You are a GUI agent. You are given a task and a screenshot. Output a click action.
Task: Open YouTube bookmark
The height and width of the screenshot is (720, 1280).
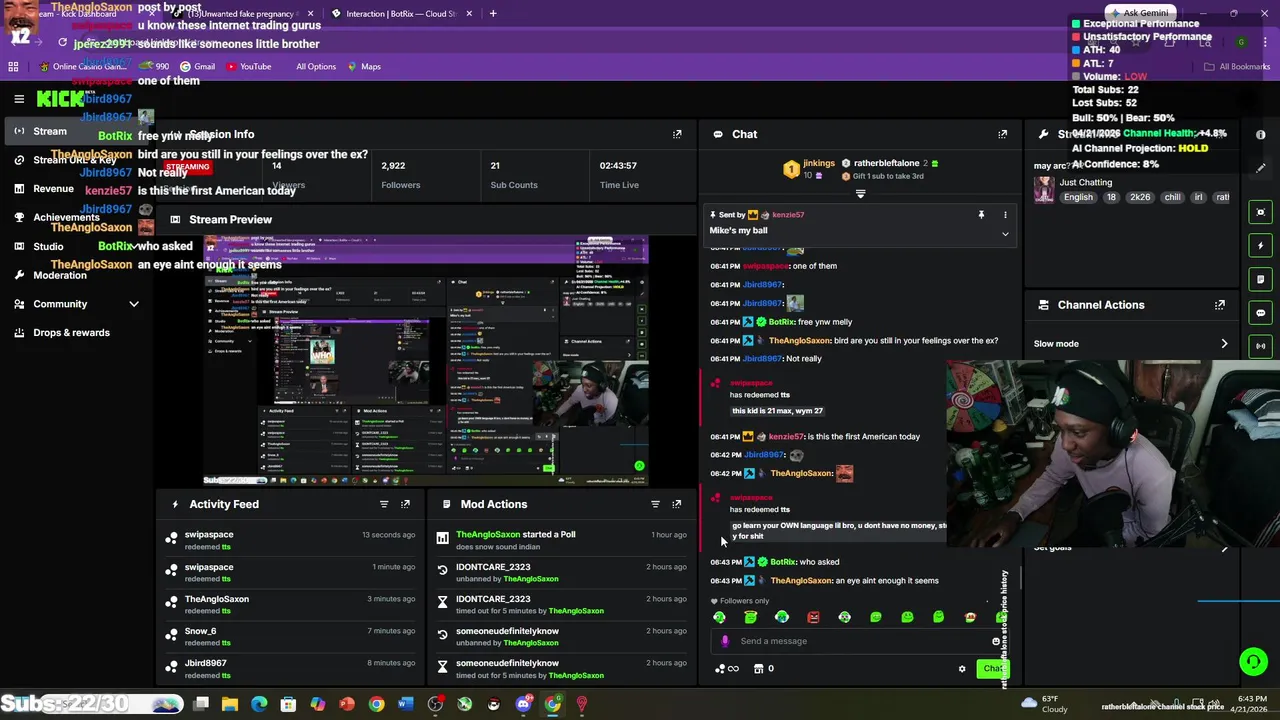click(248, 67)
